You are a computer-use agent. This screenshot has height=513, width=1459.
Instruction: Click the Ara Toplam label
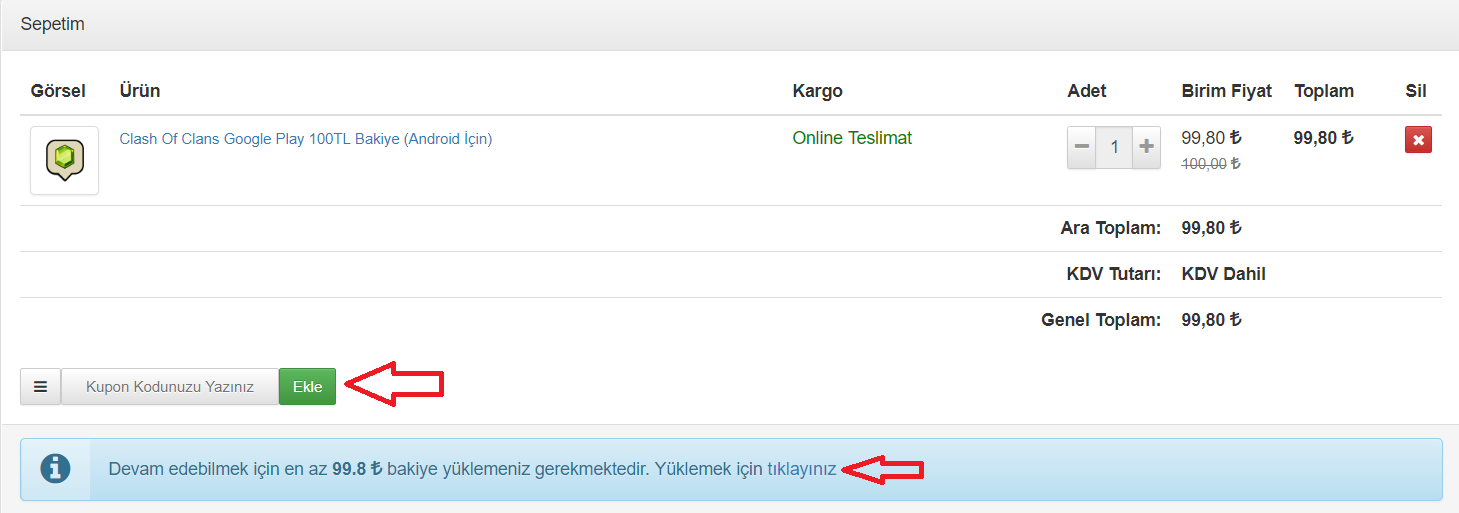point(1111,228)
